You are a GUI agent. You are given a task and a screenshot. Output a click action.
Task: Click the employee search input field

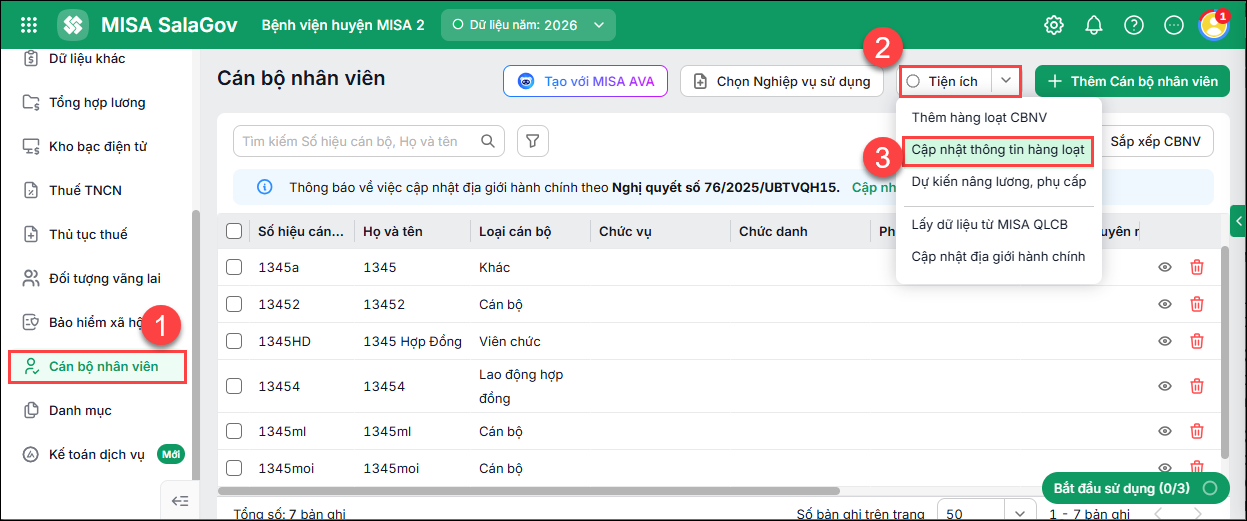point(369,141)
